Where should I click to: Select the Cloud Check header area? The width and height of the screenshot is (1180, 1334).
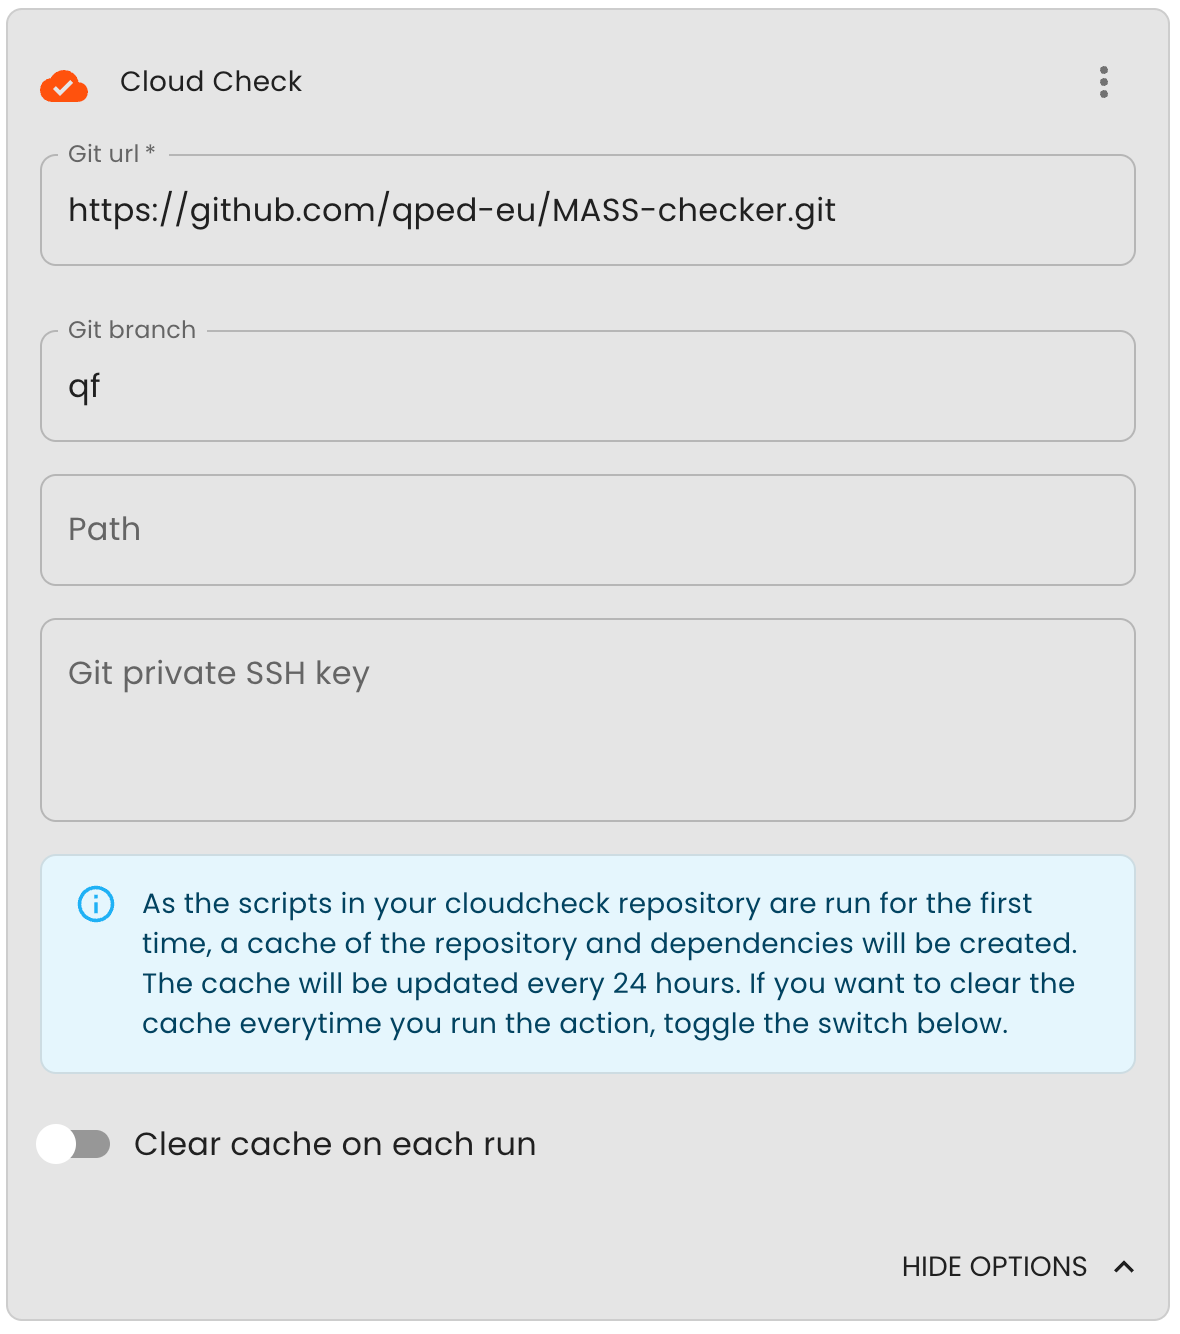(x=211, y=82)
